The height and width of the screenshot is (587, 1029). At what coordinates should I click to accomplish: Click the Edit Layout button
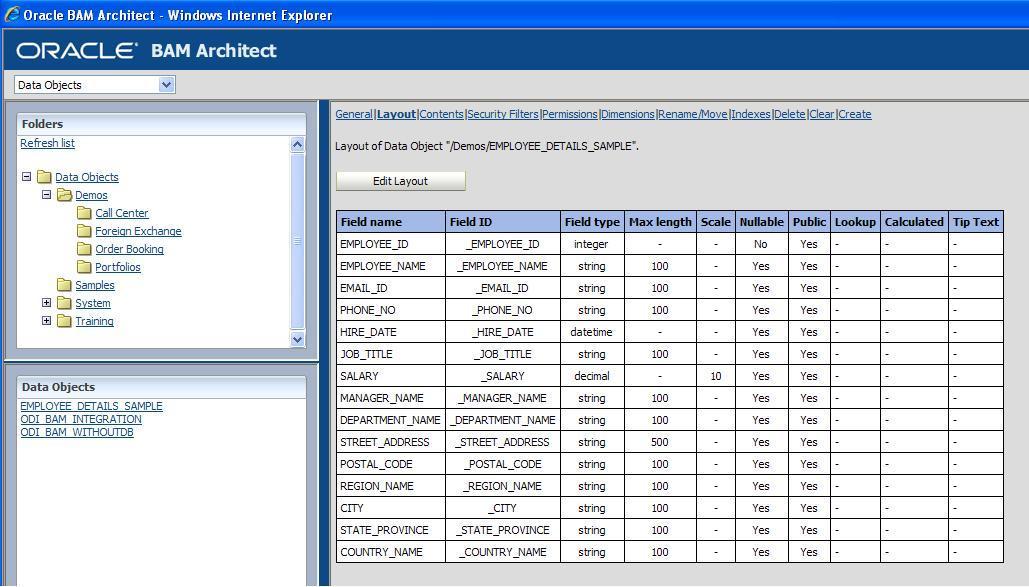pyautogui.click(x=399, y=181)
